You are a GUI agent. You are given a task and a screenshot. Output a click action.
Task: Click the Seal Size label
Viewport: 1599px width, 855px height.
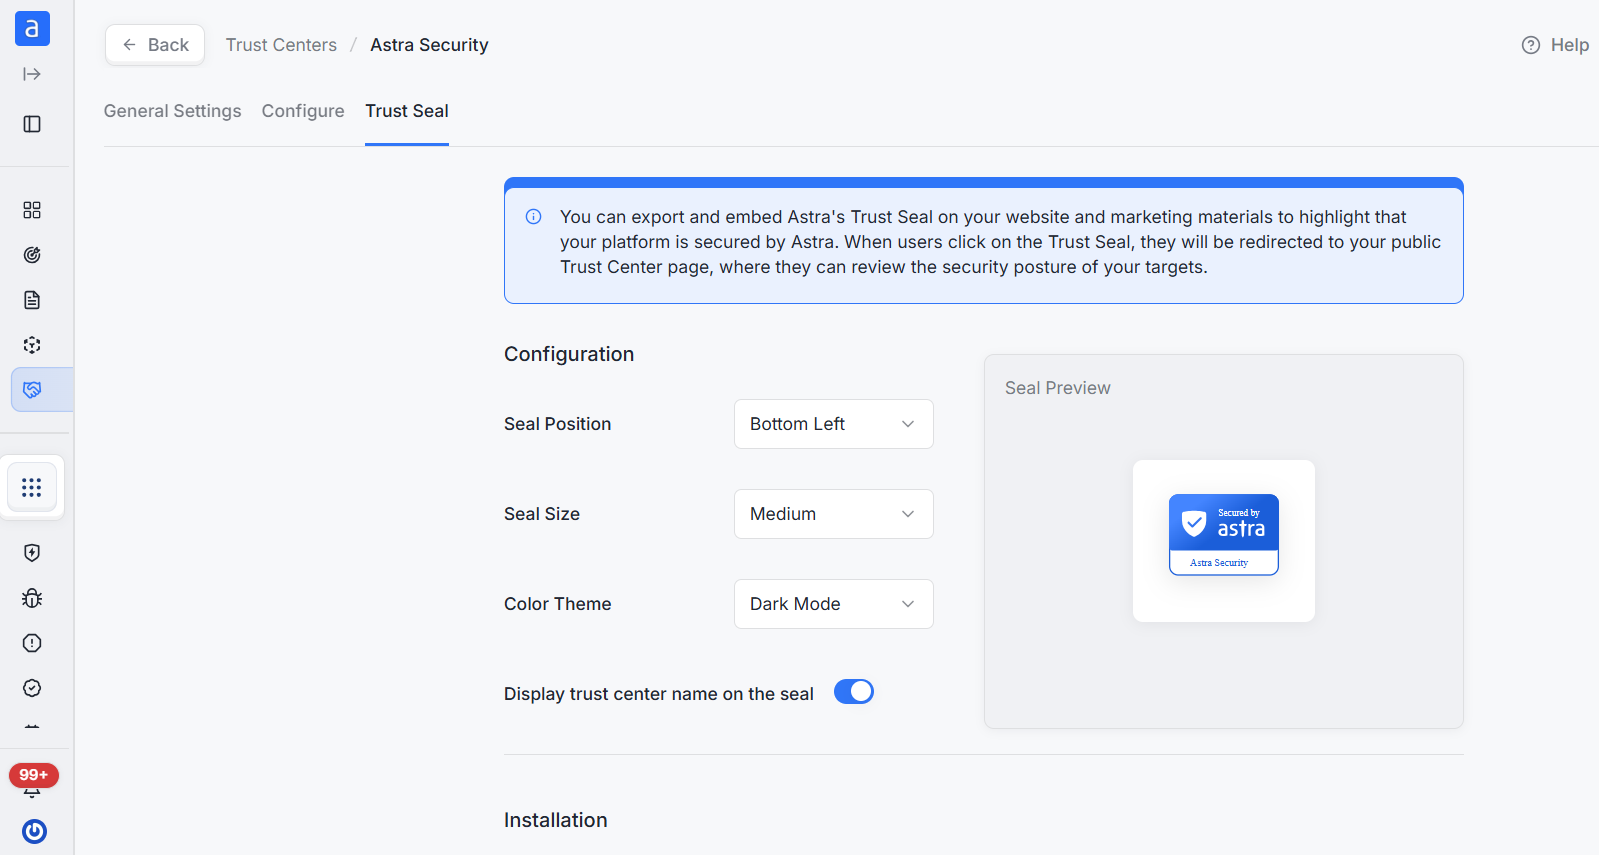tap(542, 514)
